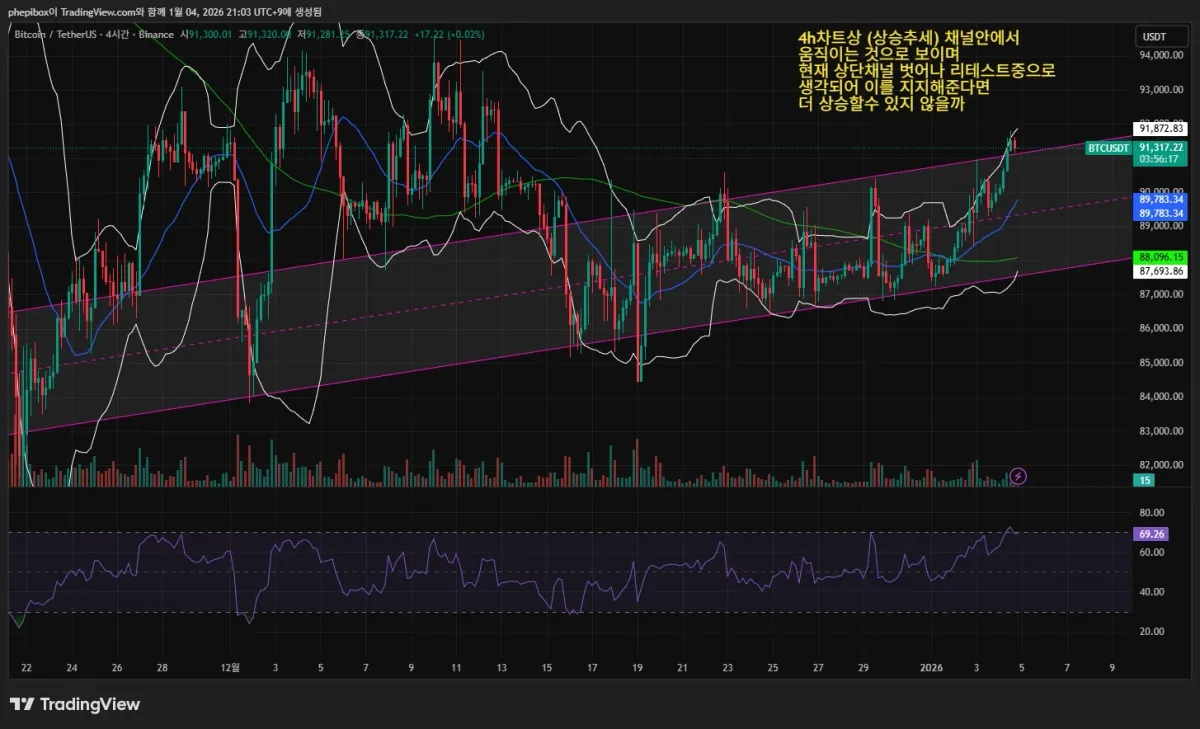Click the open price value 91,300.01

pos(211,34)
